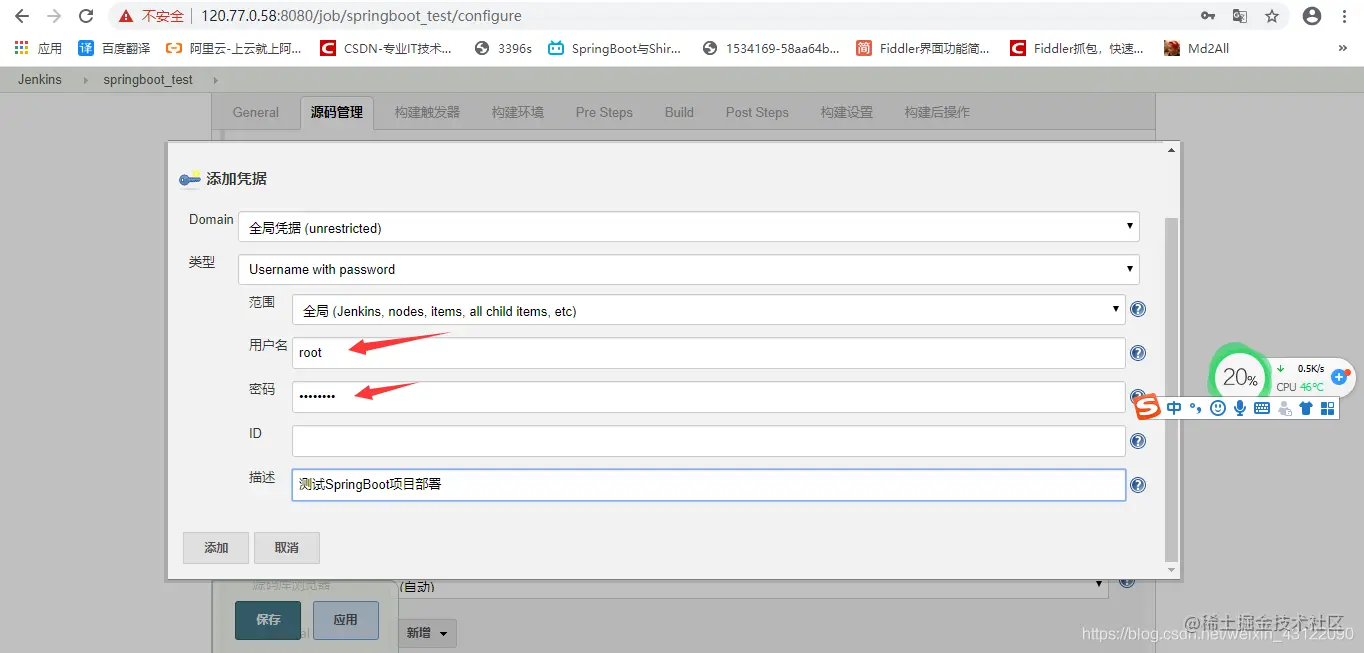
Task: Click the translate page icon
Action: (1240, 16)
